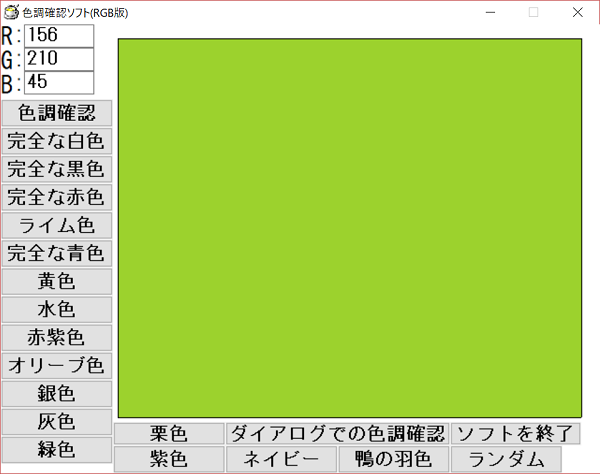
Task: Select the 紫色 button
Action: tap(169, 459)
